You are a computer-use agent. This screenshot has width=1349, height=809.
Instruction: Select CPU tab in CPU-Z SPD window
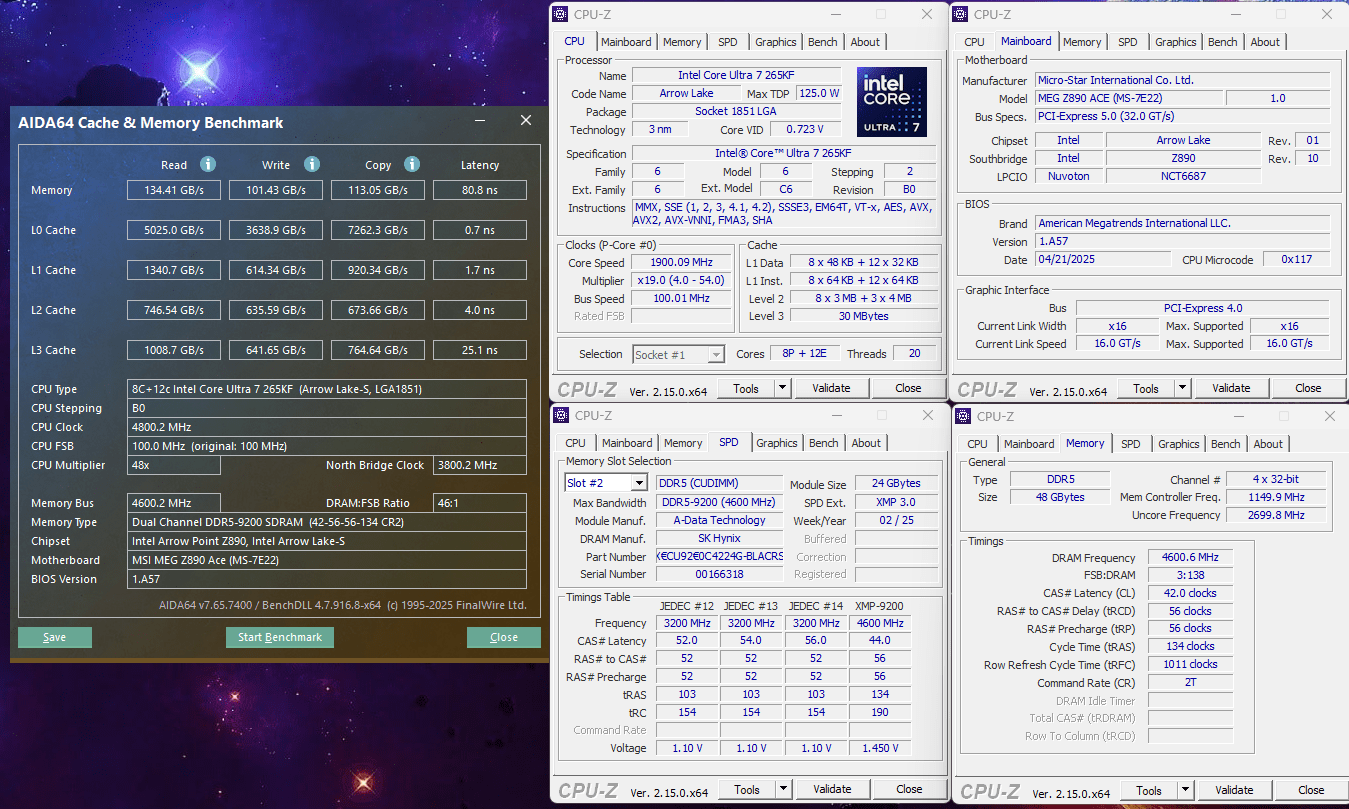[x=575, y=443]
